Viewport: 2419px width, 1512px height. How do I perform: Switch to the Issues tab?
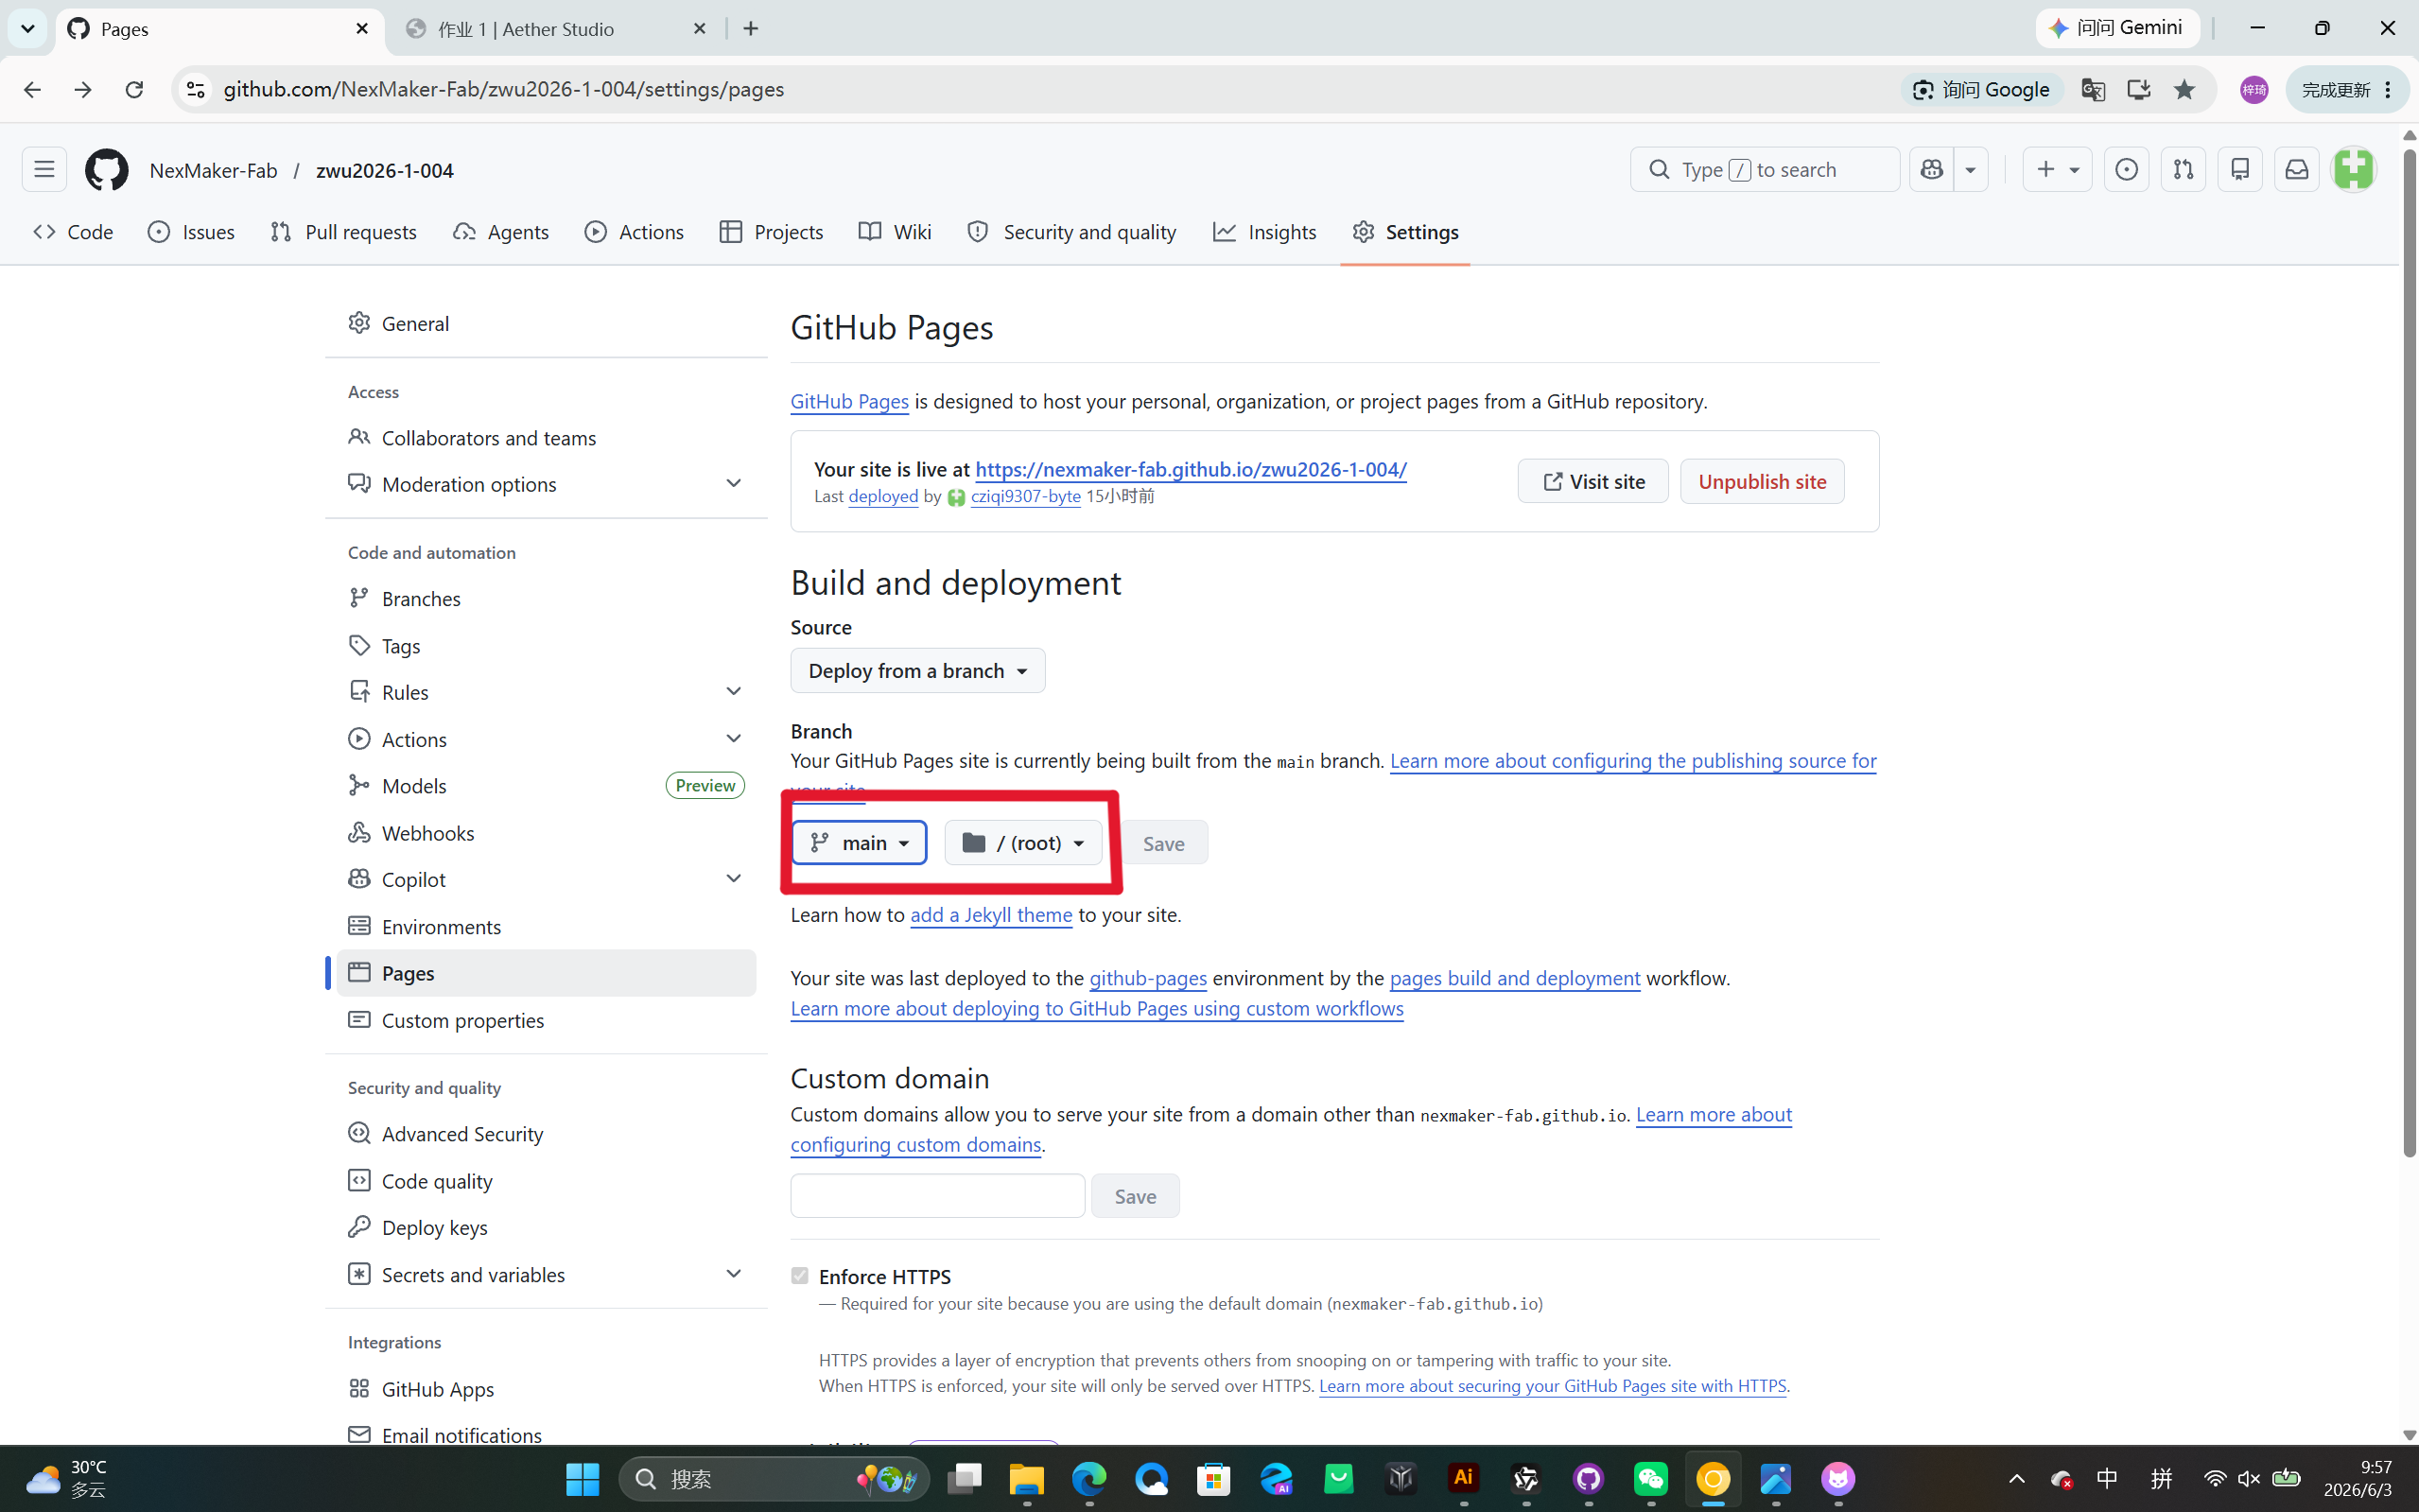pos(191,231)
